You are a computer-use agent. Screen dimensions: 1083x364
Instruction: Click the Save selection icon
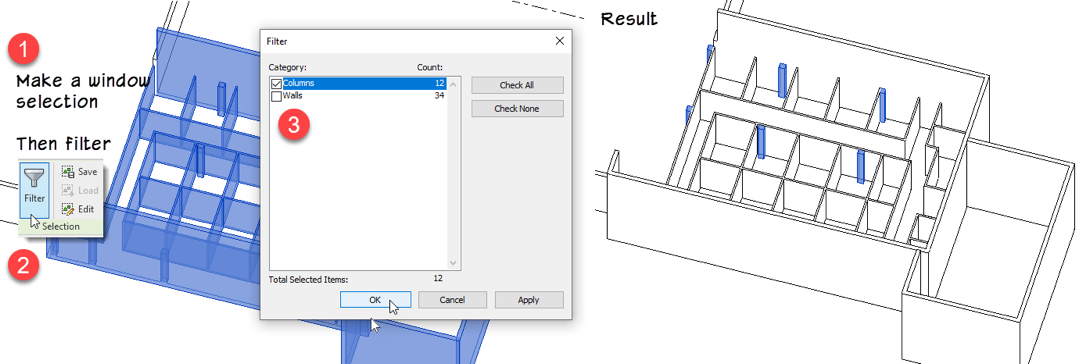click(x=67, y=171)
